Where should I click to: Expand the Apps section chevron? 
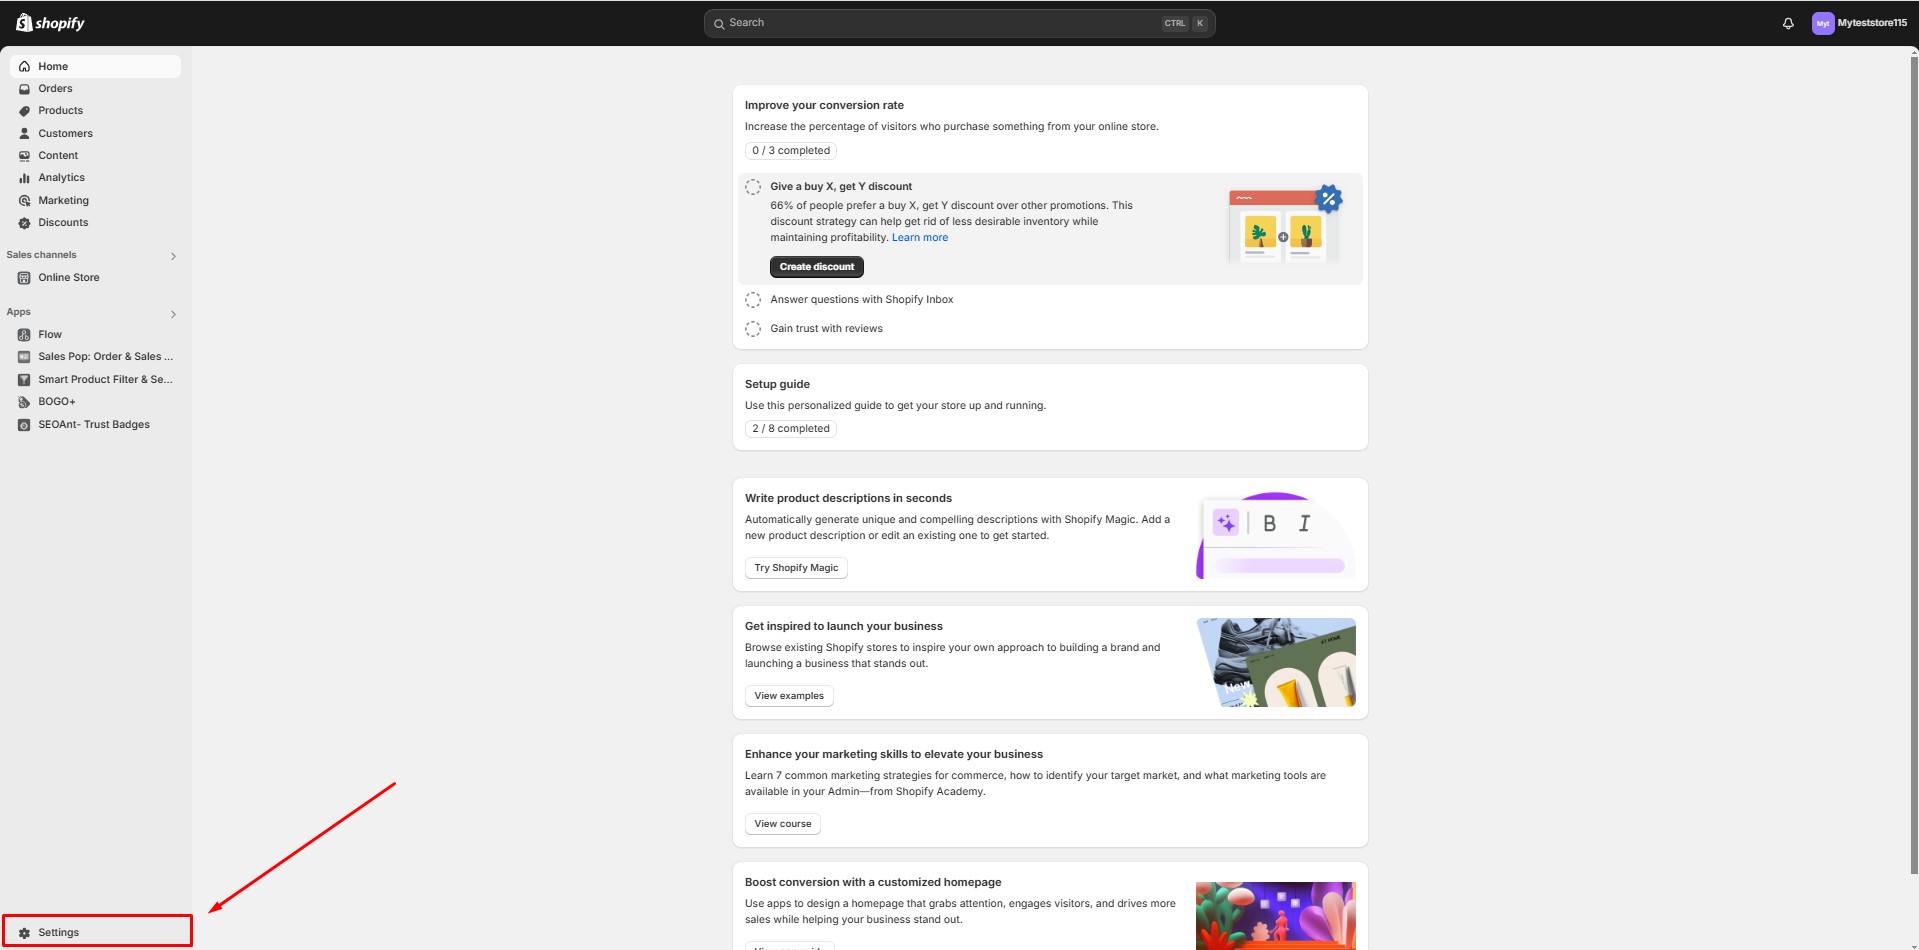173,314
